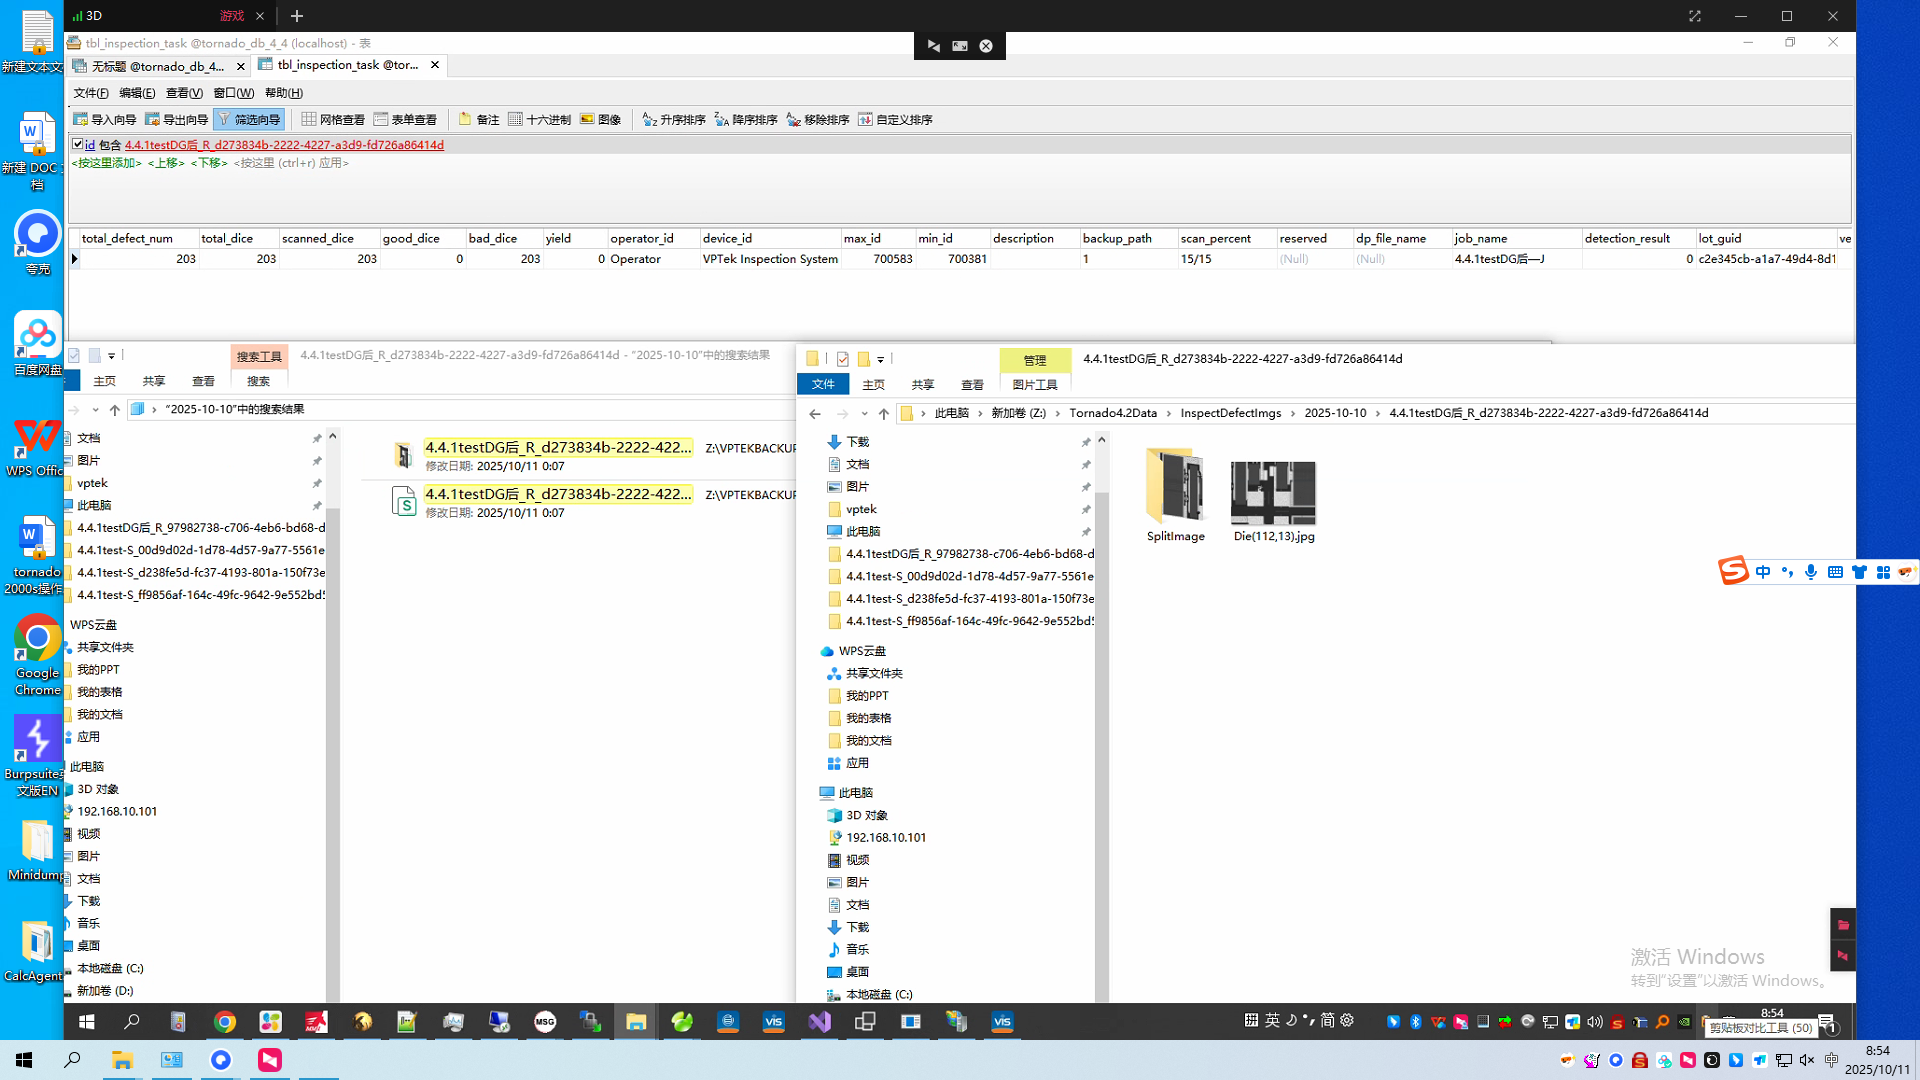
Task: Click <按这里添加> to add a filter
Action: pyautogui.click(x=106, y=163)
